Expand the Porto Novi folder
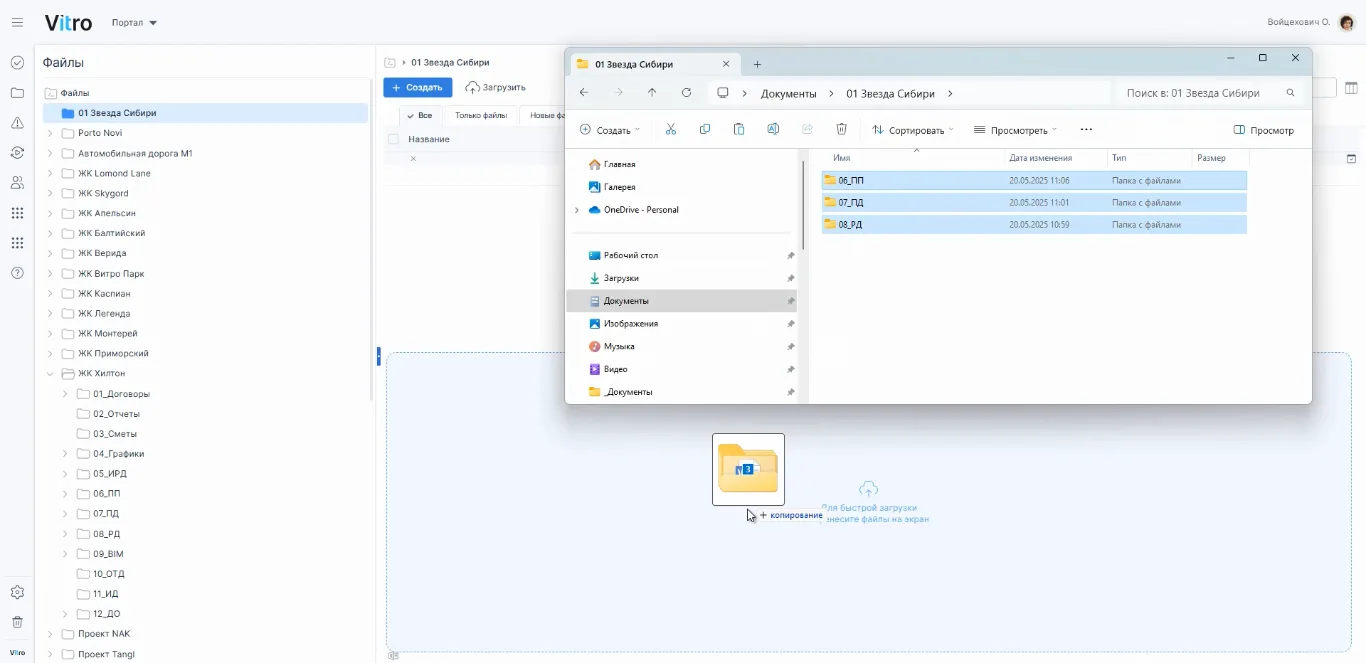The image size is (1366, 663). 50,133
